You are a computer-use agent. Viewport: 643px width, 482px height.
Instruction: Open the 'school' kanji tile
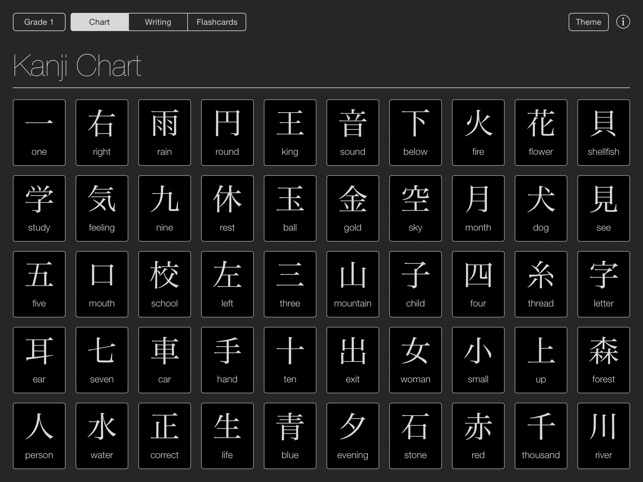(x=164, y=284)
